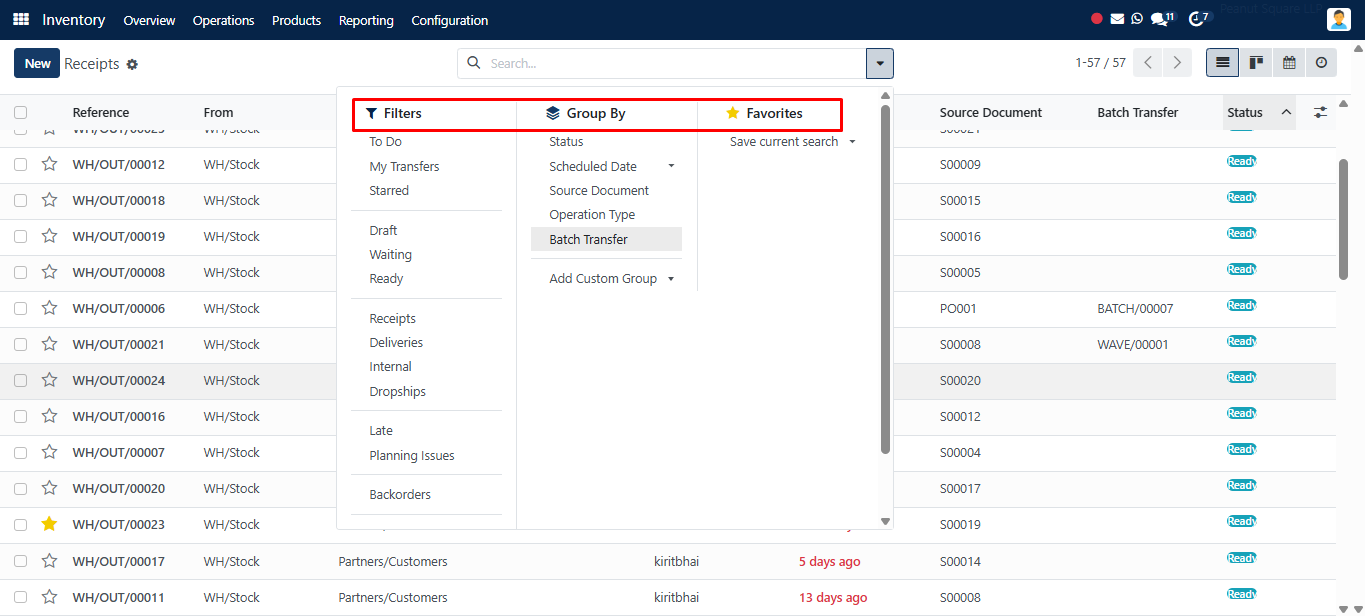The height and width of the screenshot is (616, 1365).
Task: Star the WH/OUT/00017 record
Action: tap(49, 561)
